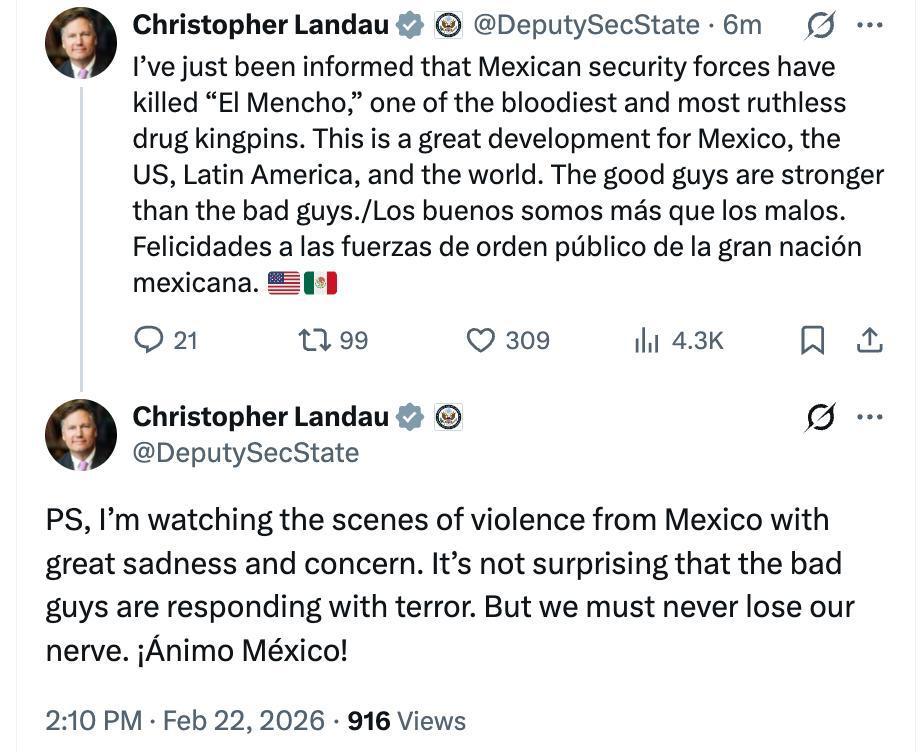Click Grok icon on the first tweet
Screen dimensions: 924x752
819,26
